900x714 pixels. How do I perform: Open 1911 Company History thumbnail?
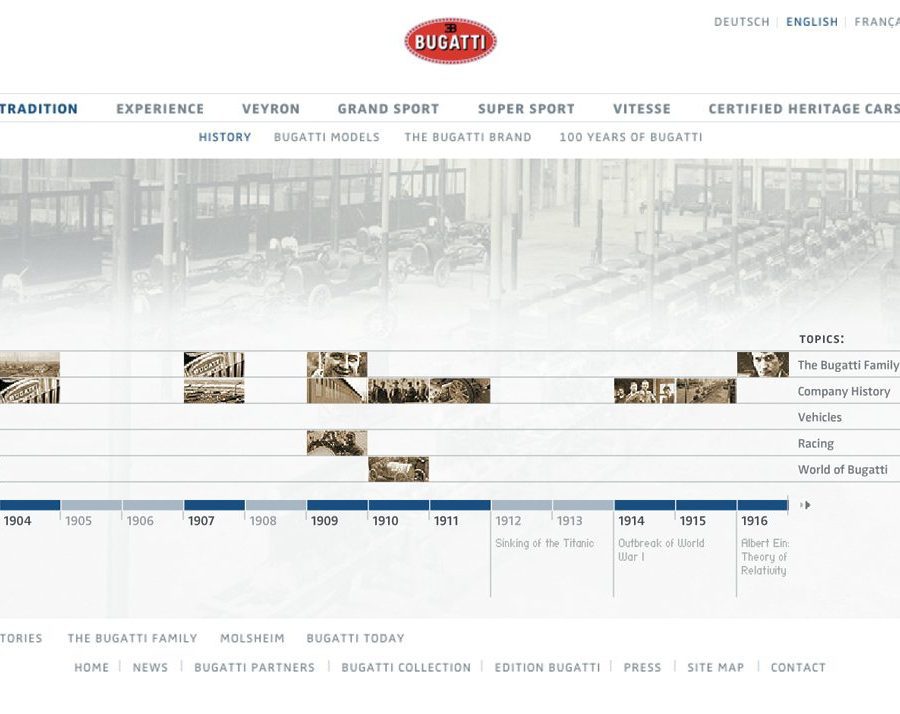click(x=460, y=391)
